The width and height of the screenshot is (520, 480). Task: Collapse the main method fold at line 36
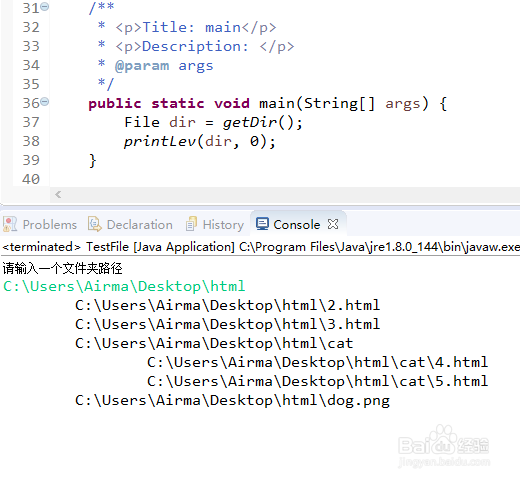point(45,101)
